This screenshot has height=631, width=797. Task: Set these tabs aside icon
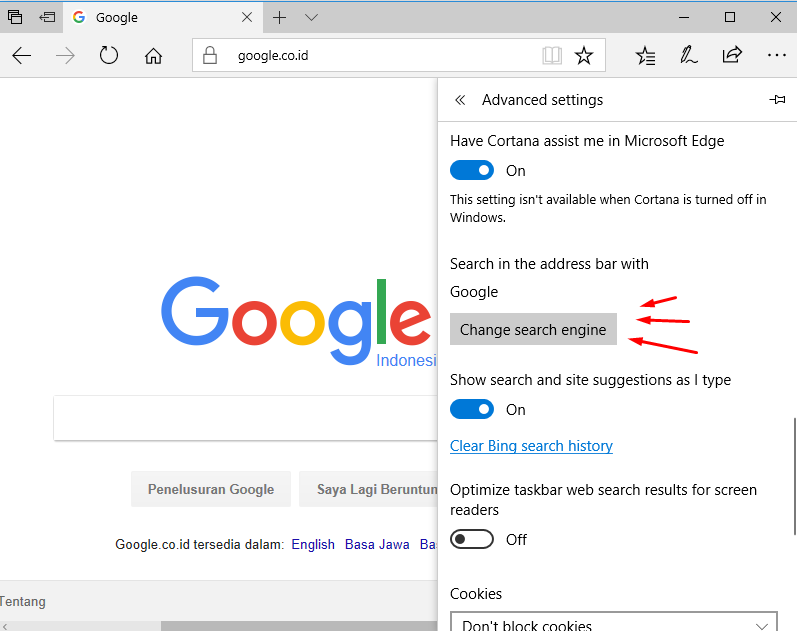pos(47,17)
